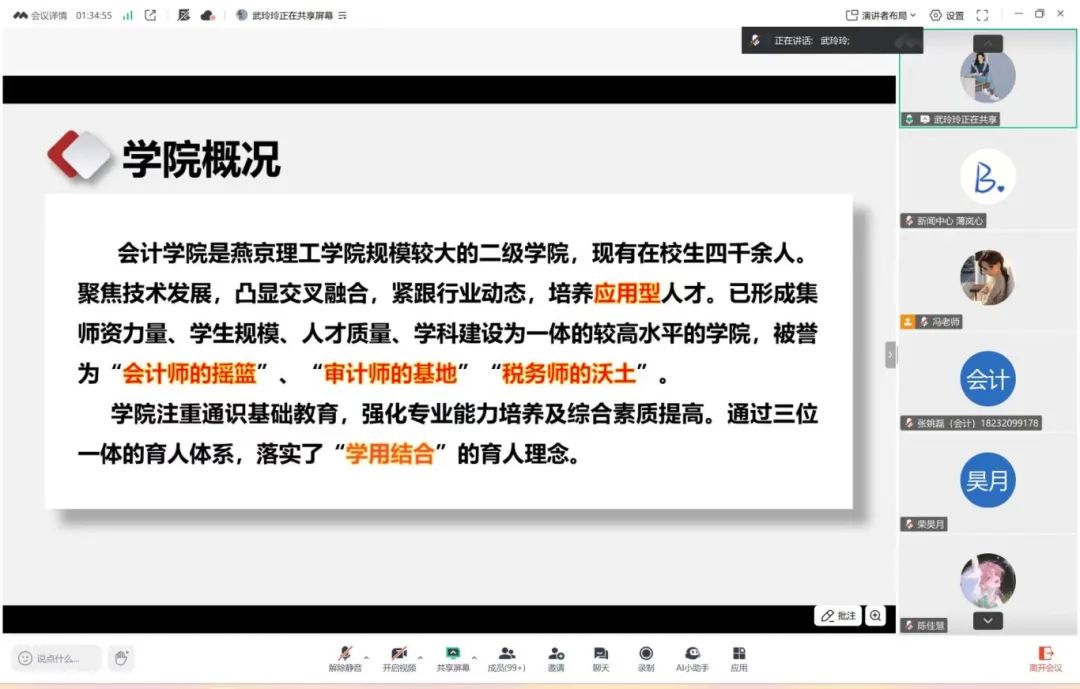Screen dimensions: 1080x689
Task: Unmute microphone with 解除静音 button
Action: pos(345,657)
